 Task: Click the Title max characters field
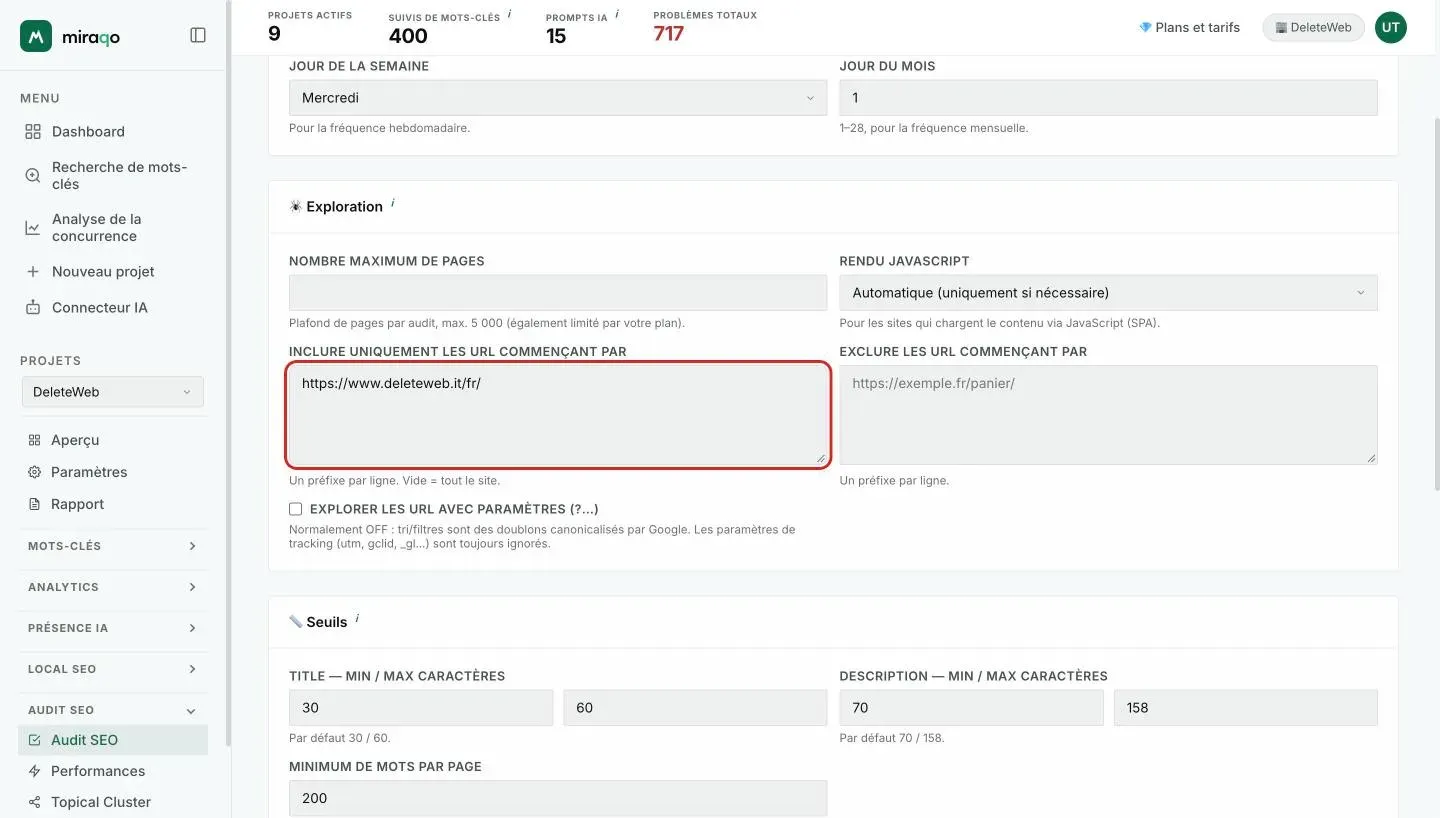[695, 708]
